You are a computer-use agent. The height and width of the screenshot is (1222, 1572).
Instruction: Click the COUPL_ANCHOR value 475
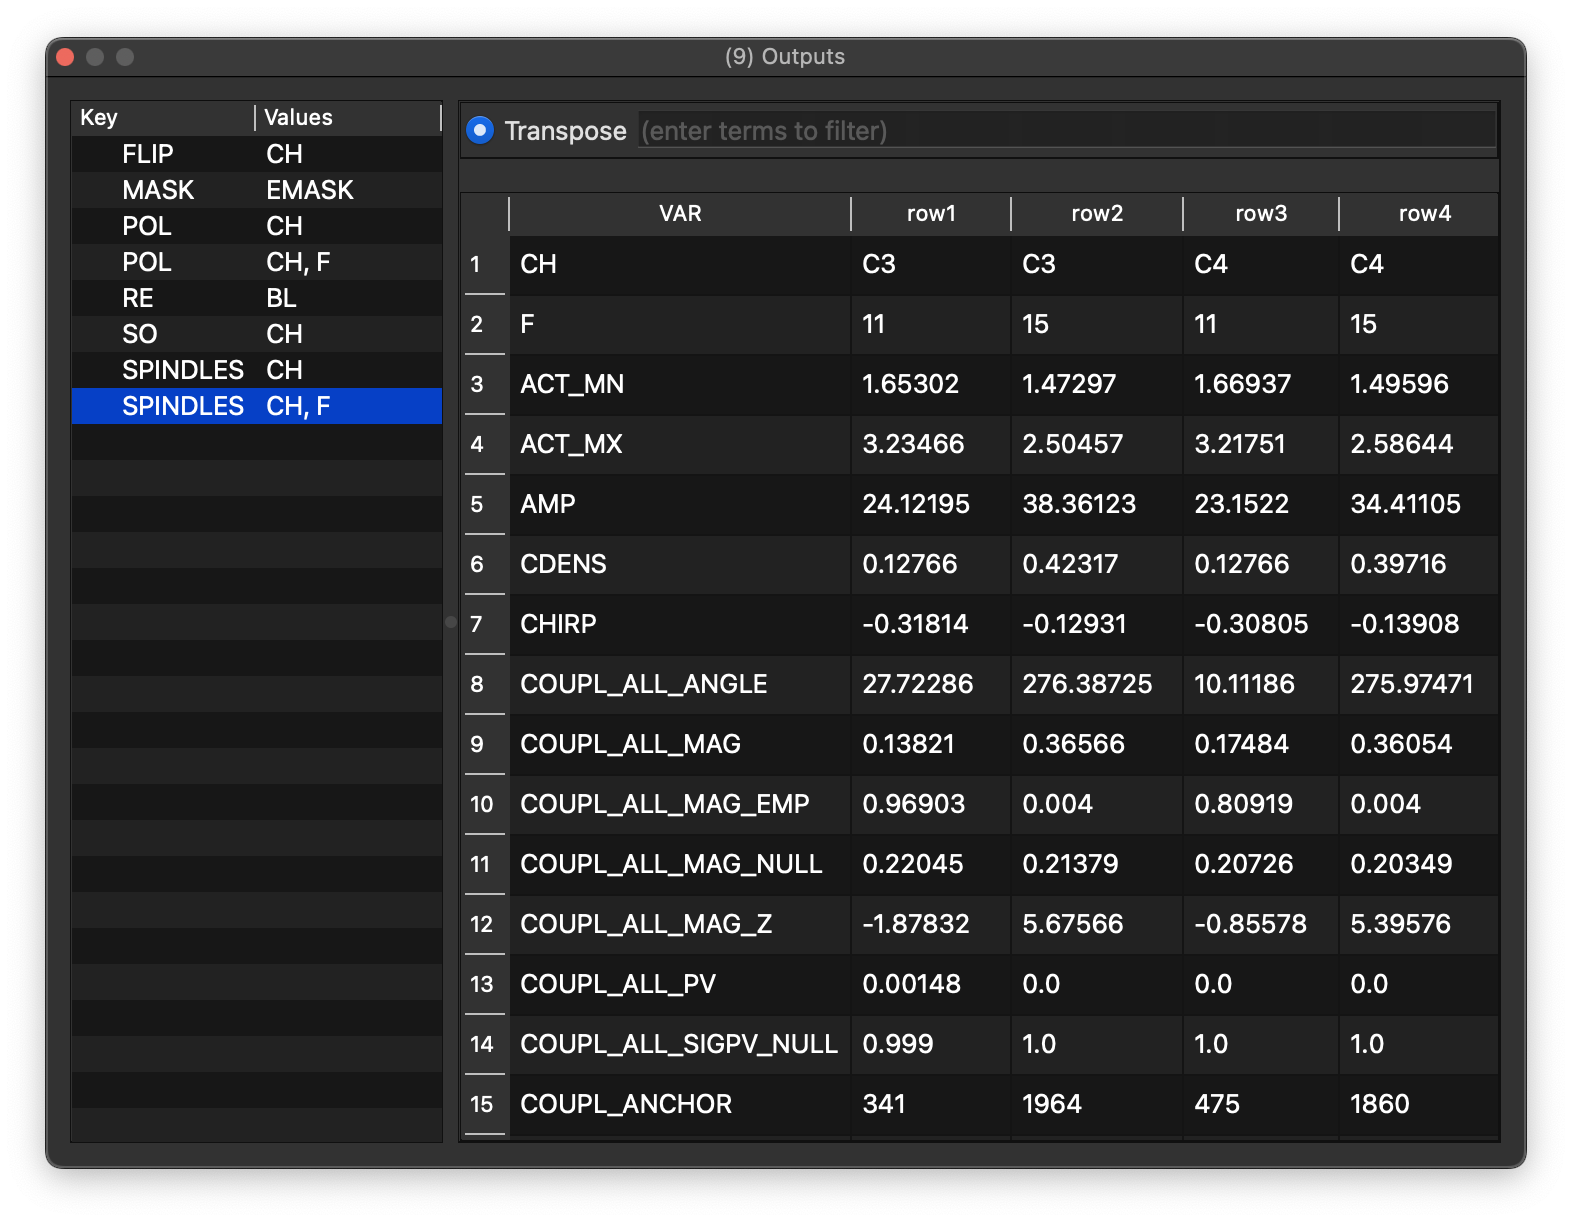(1261, 1105)
